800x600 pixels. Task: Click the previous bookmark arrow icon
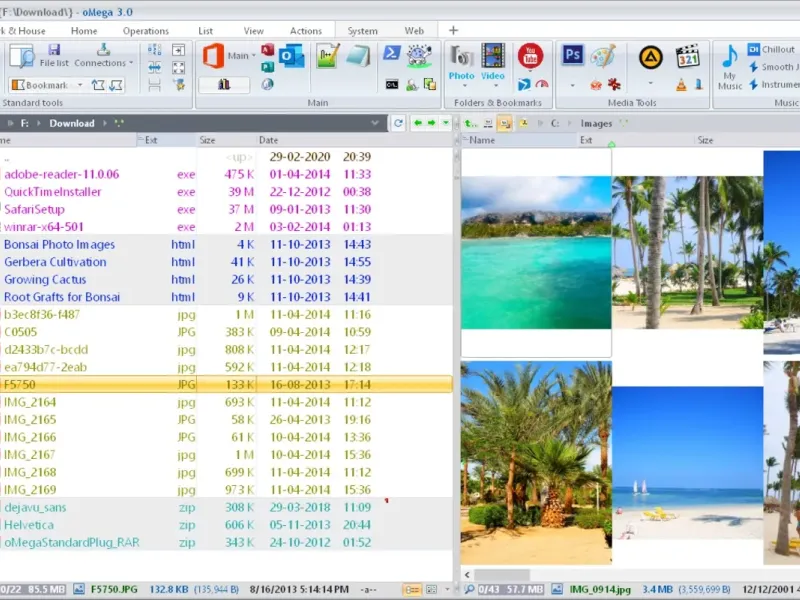coord(98,85)
